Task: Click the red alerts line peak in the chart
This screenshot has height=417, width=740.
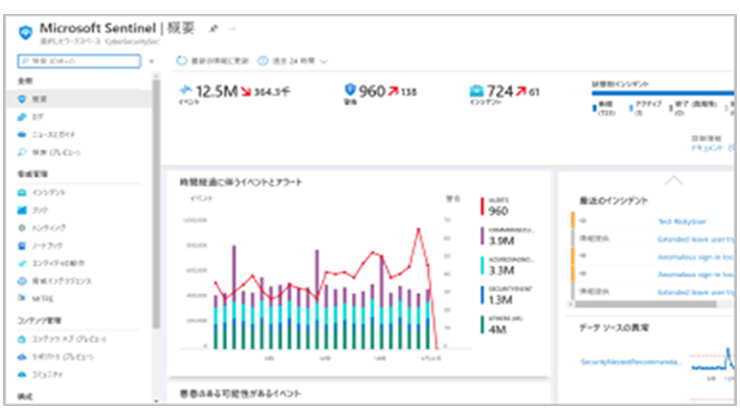Action: click(418, 230)
